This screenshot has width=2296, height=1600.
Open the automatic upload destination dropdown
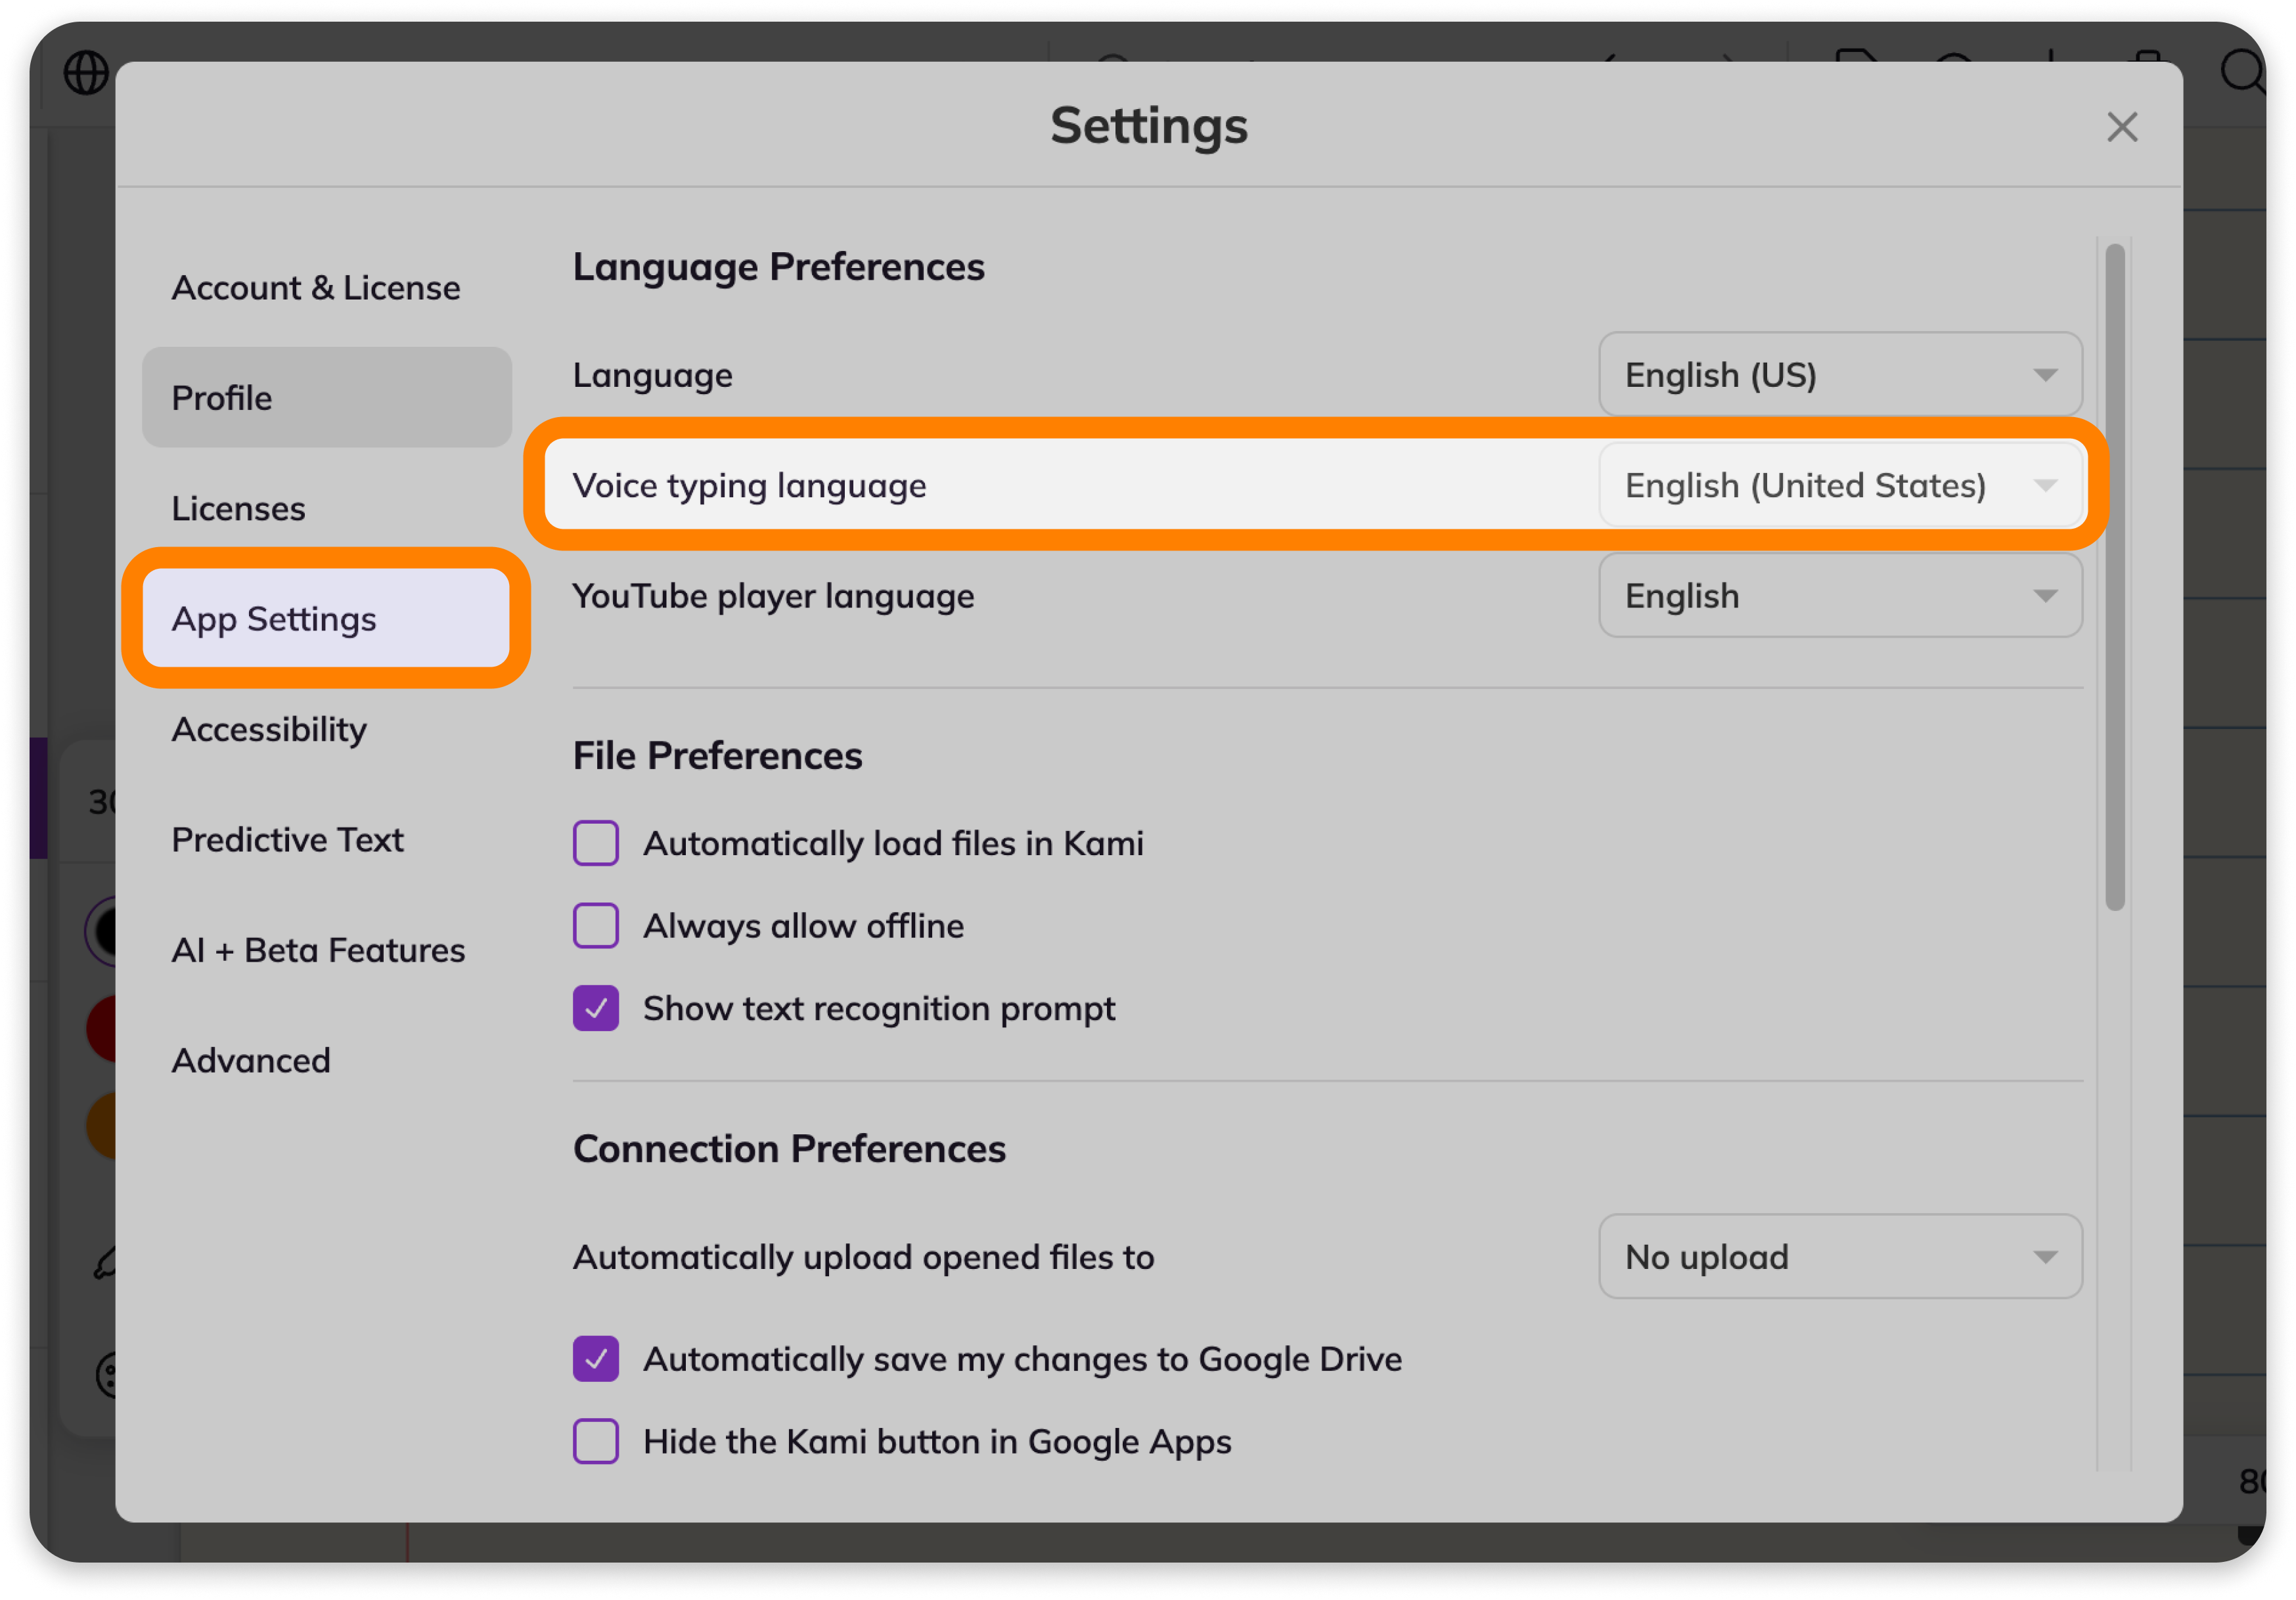click(1840, 1257)
